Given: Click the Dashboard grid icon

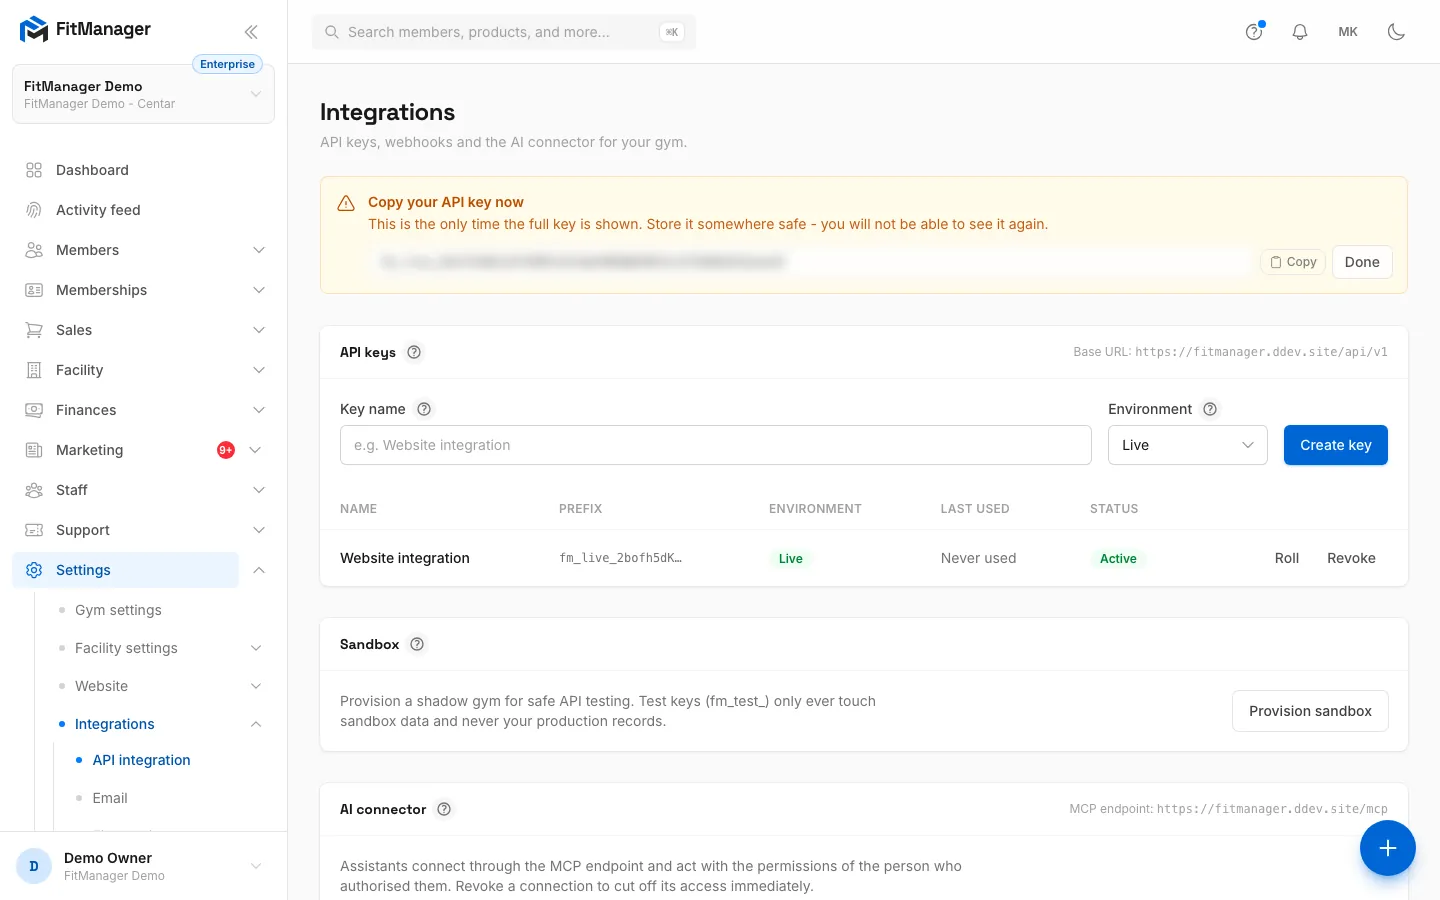Looking at the screenshot, I should (x=34, y=170).
